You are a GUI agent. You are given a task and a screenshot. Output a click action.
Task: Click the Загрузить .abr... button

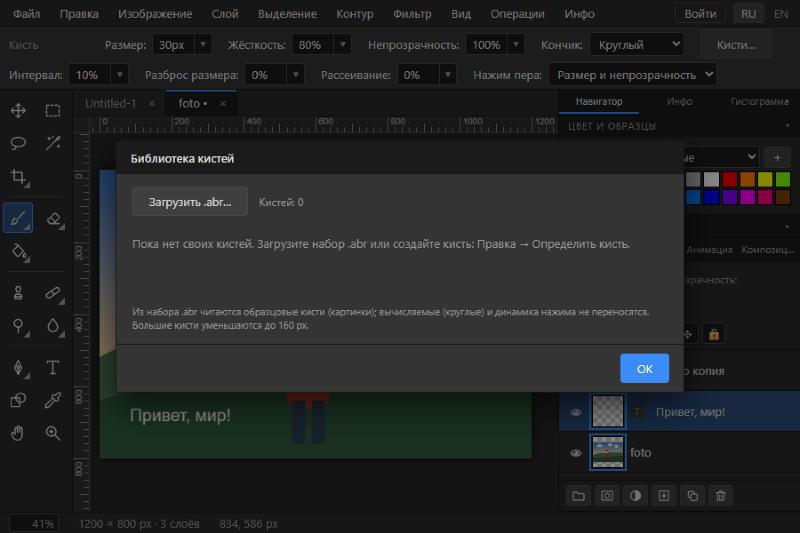pos(190,202)
